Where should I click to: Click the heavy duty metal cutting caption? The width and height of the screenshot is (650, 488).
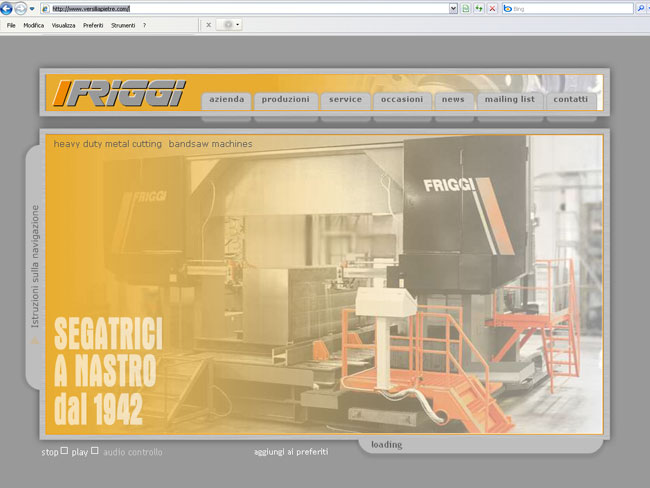click(107, 144)
